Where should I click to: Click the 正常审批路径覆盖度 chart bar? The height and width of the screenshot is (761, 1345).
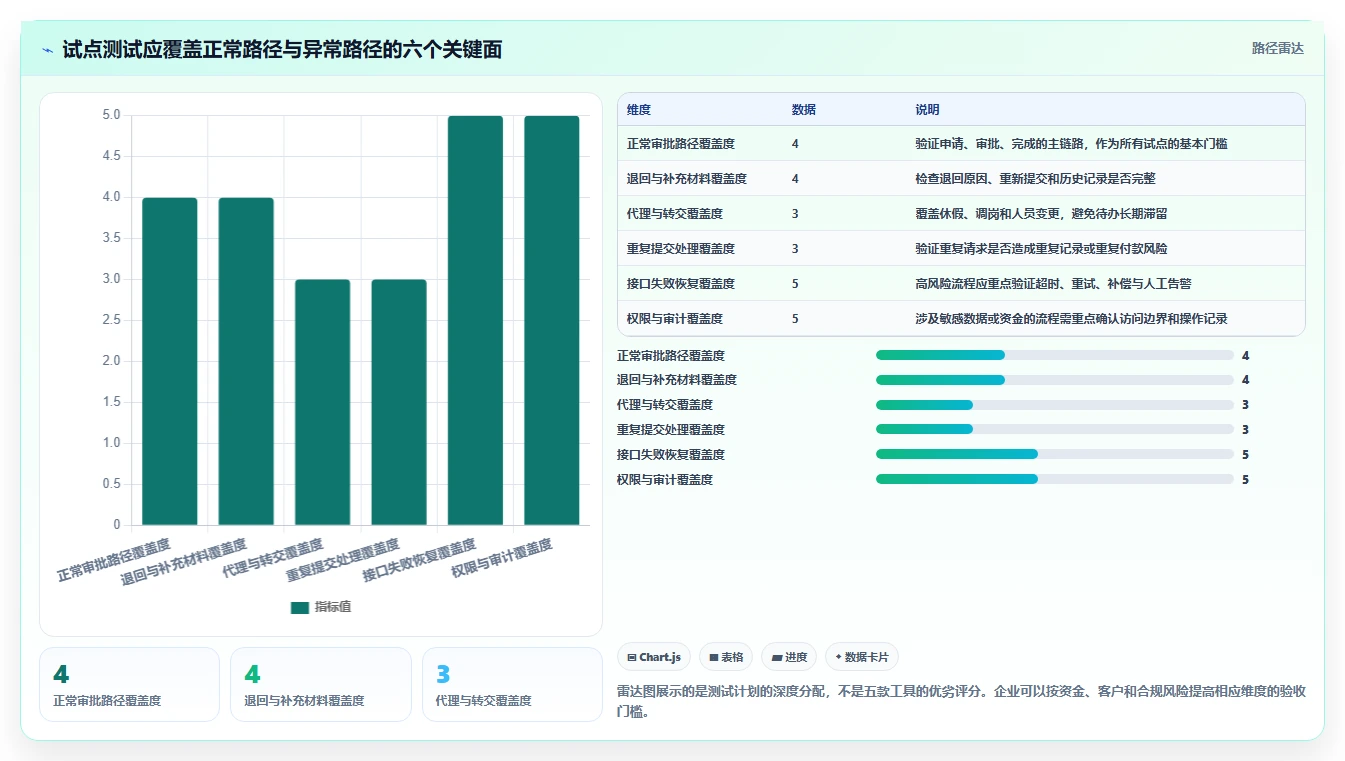click(170, 361)
